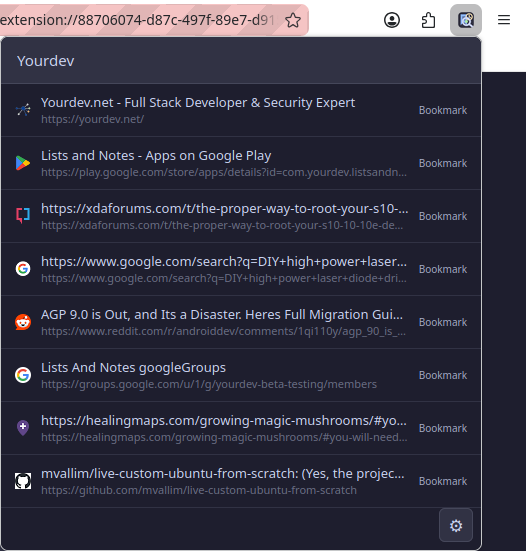Click Bookmark label on the Yourdev.net row
Screen dimensions: 526x551
pyautogui.click(x=443, y=110)
